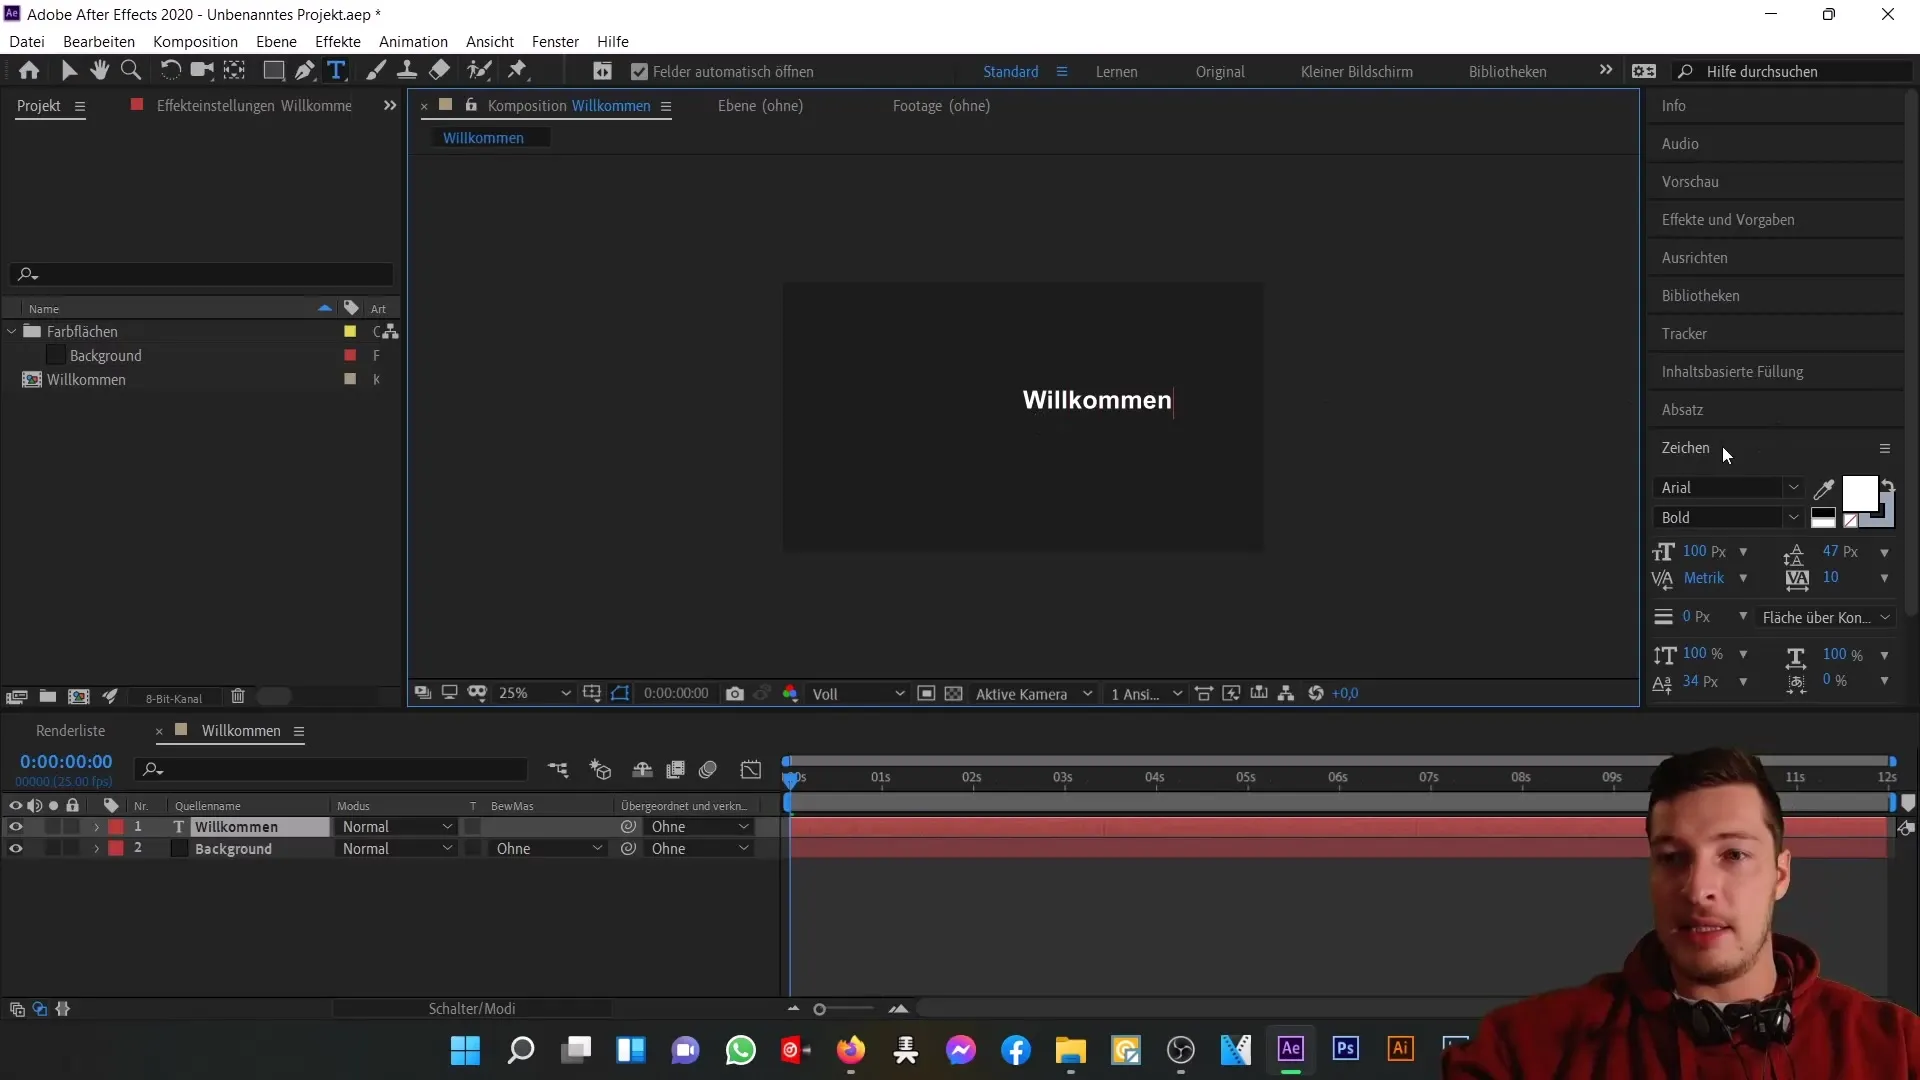Select the Horizontal Type tool
Image resolution: width=1920 pixels, height=1080 pixels.
[337, 71]
